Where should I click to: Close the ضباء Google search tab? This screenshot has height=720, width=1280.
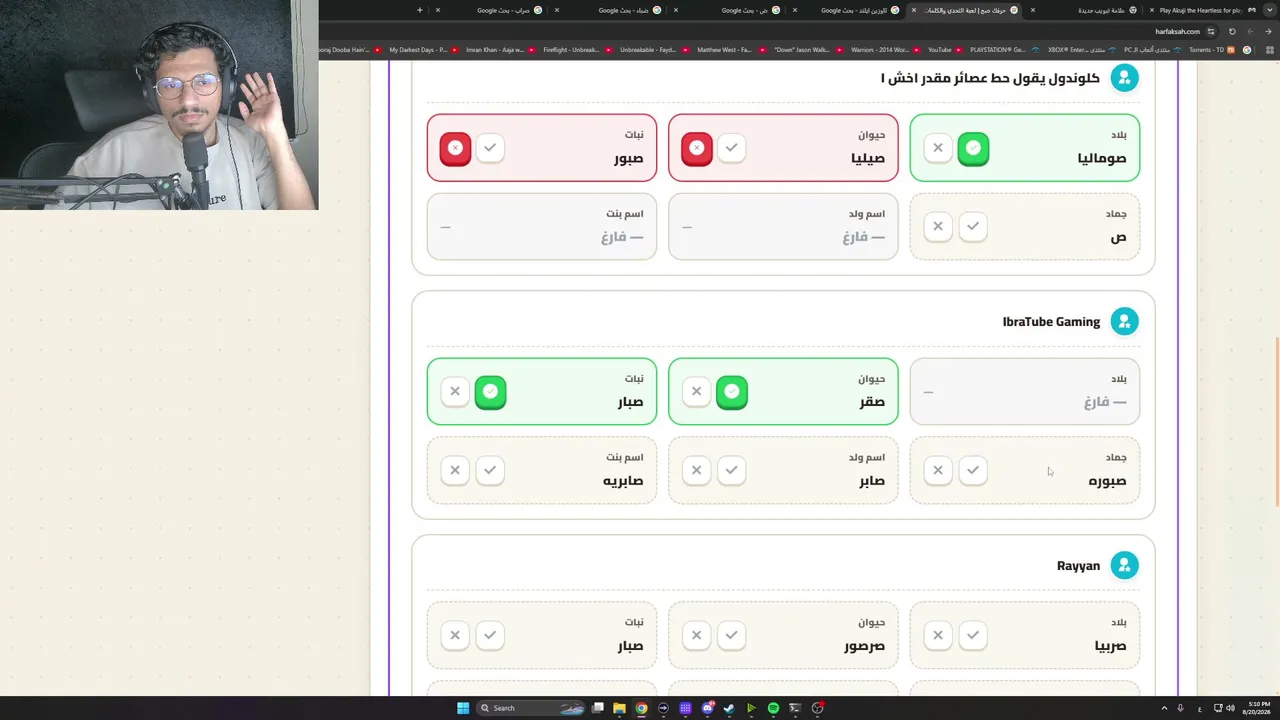[556, 10]
